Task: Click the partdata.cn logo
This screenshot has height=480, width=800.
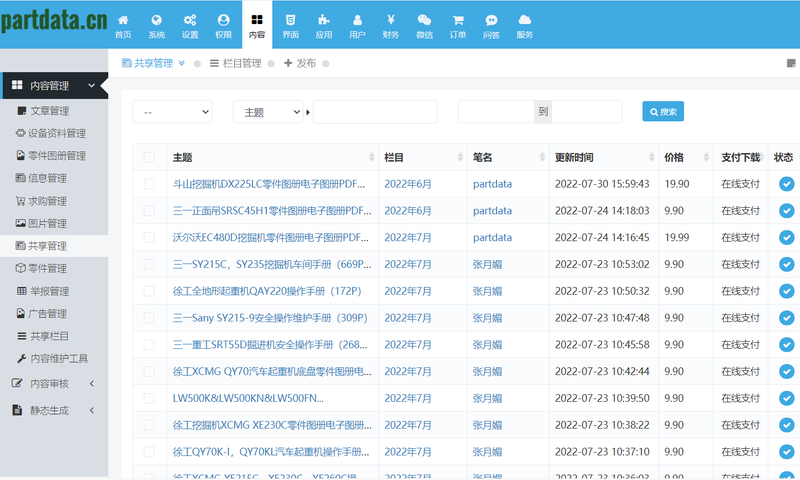Action: coord(54,21)
